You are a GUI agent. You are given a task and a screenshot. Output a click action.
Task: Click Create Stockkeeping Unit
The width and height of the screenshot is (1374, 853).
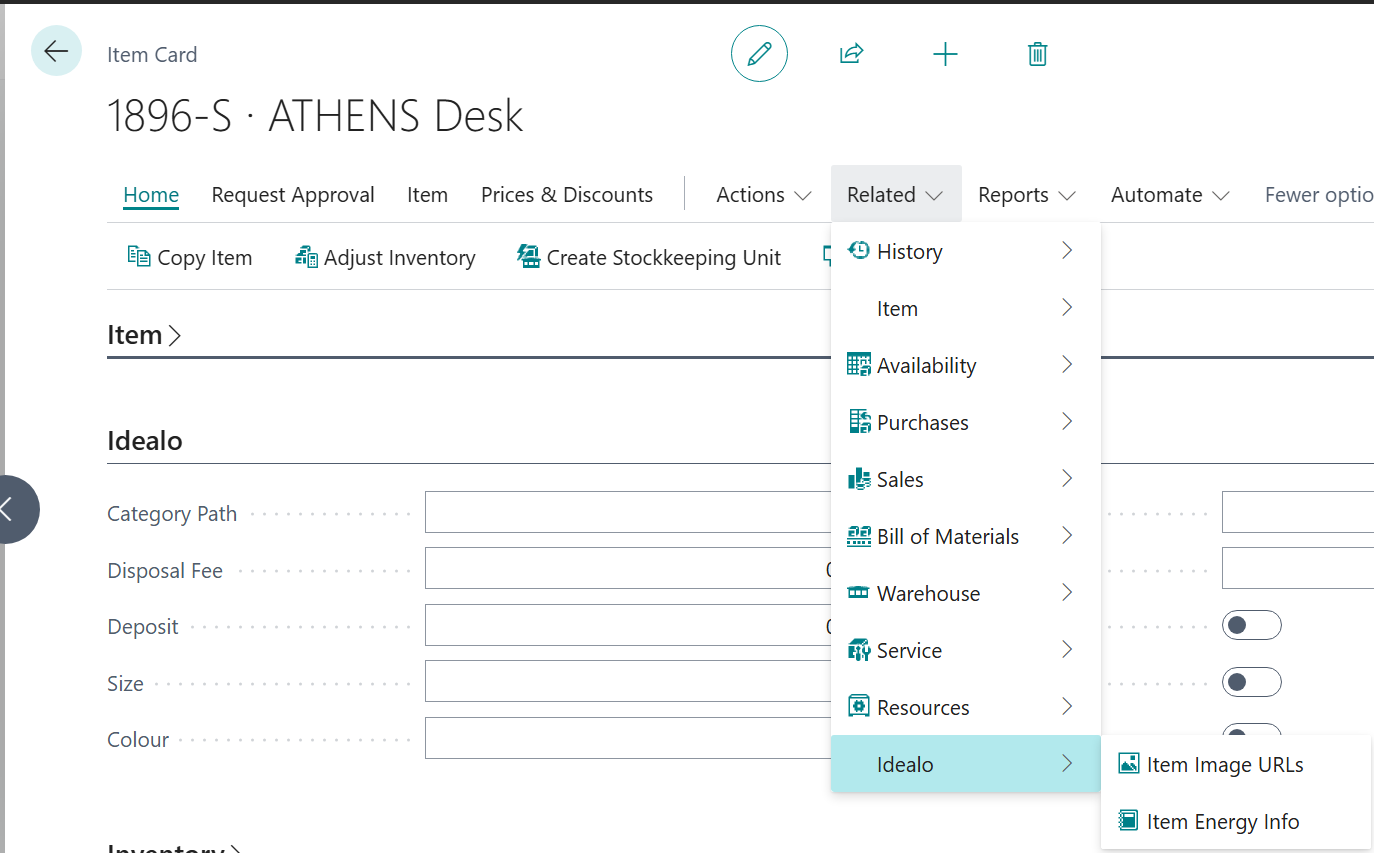(648, 258)
